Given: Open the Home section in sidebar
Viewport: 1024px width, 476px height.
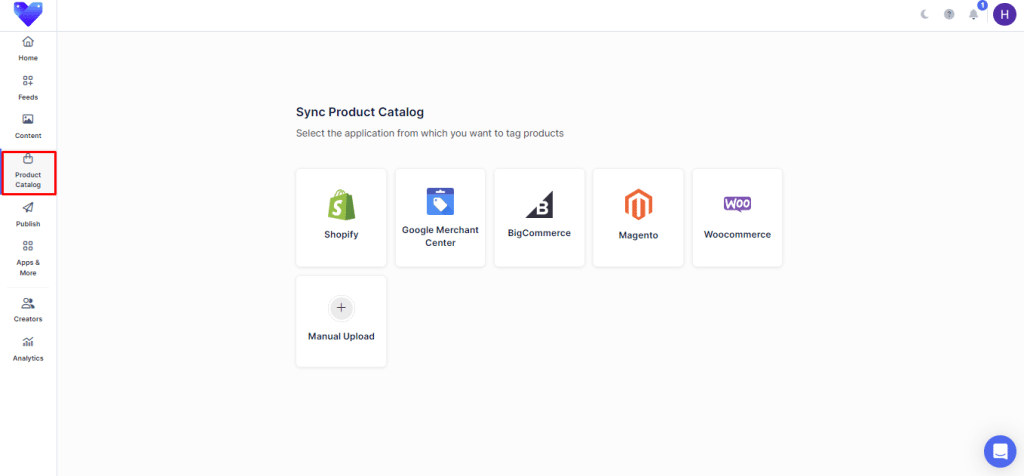Looking at the screenshot, I should (28, 48).
